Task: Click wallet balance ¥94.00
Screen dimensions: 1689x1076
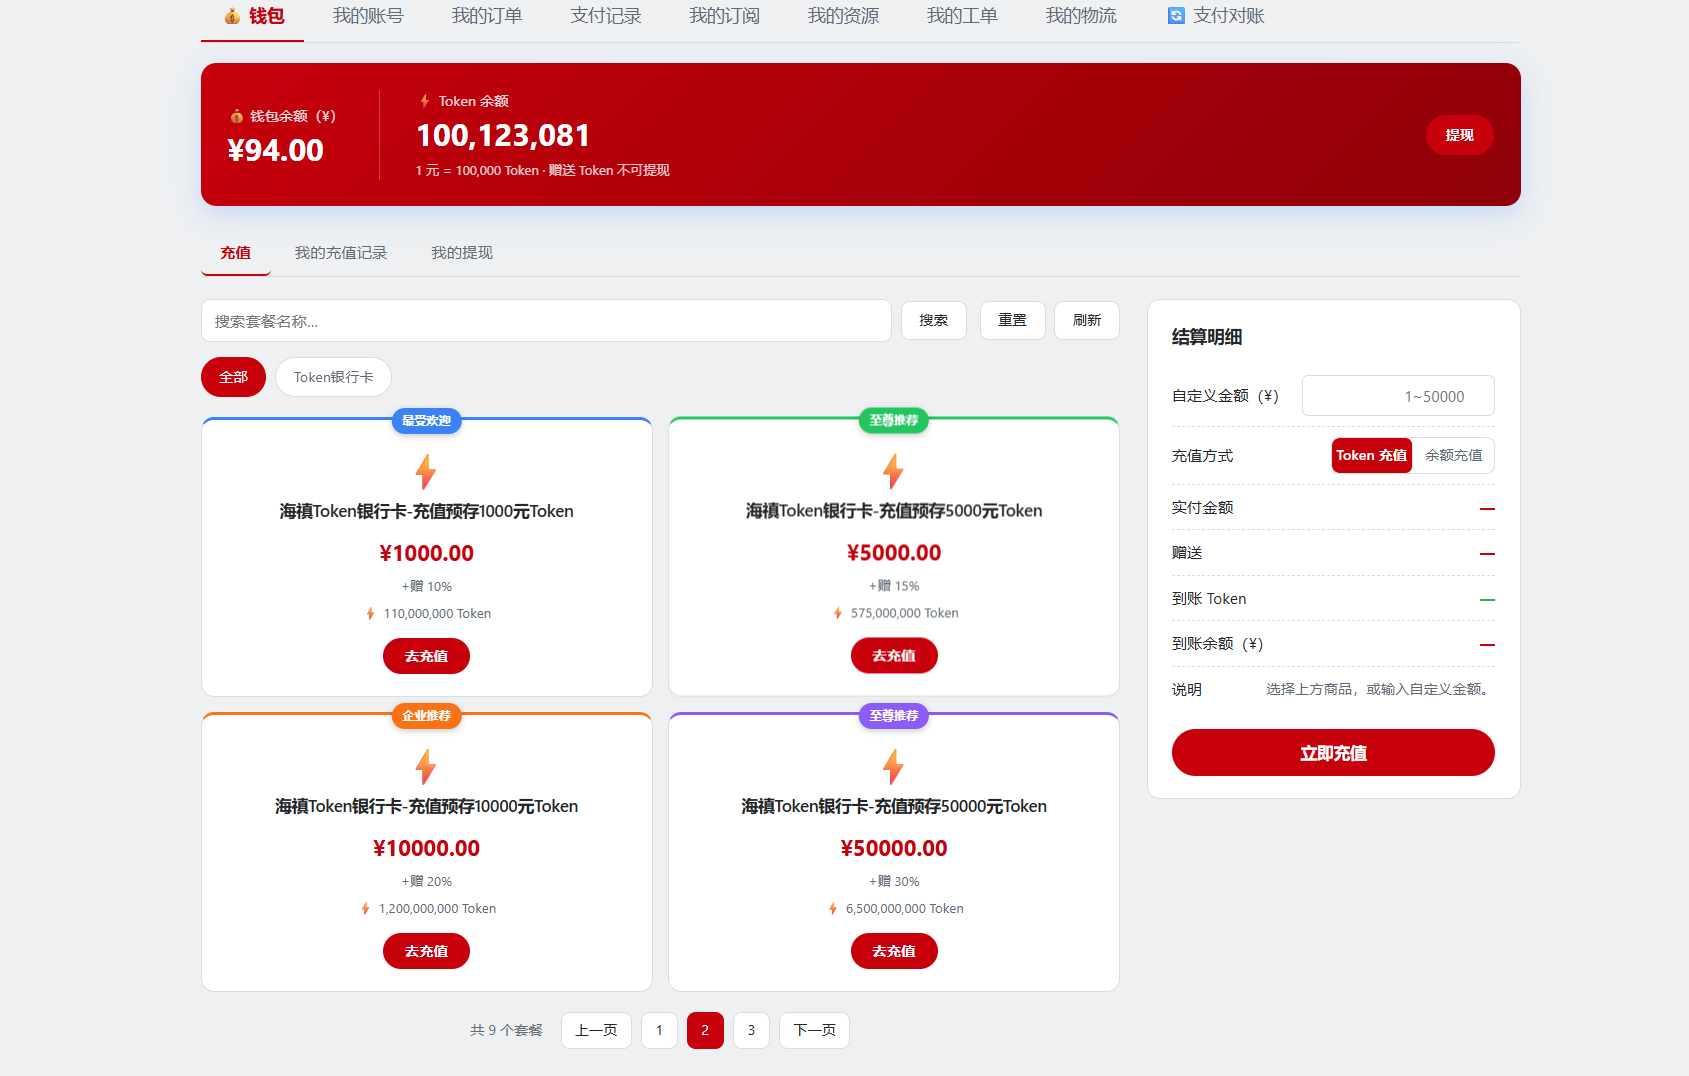Action: [275, 150]
